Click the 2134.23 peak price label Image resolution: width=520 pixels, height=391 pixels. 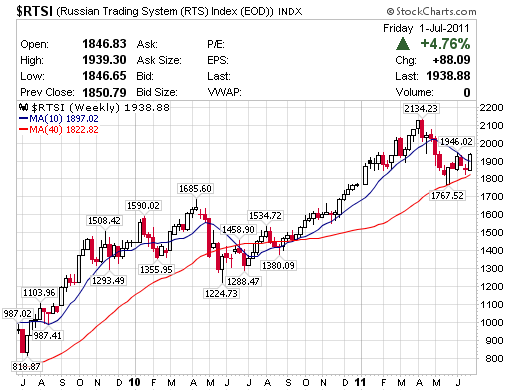[421, 109]
